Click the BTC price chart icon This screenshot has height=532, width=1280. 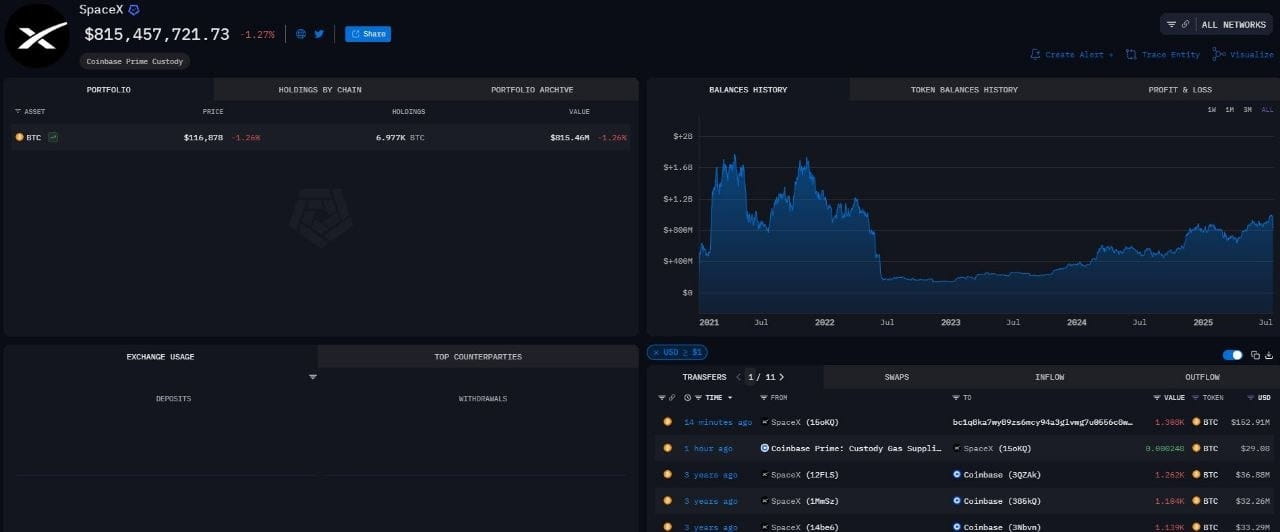coord(53,137)
